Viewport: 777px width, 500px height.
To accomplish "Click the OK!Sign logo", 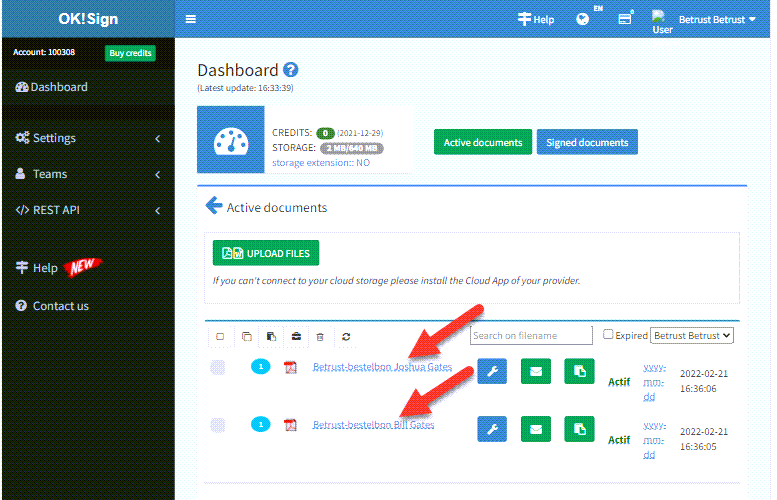I will point(88,19).
